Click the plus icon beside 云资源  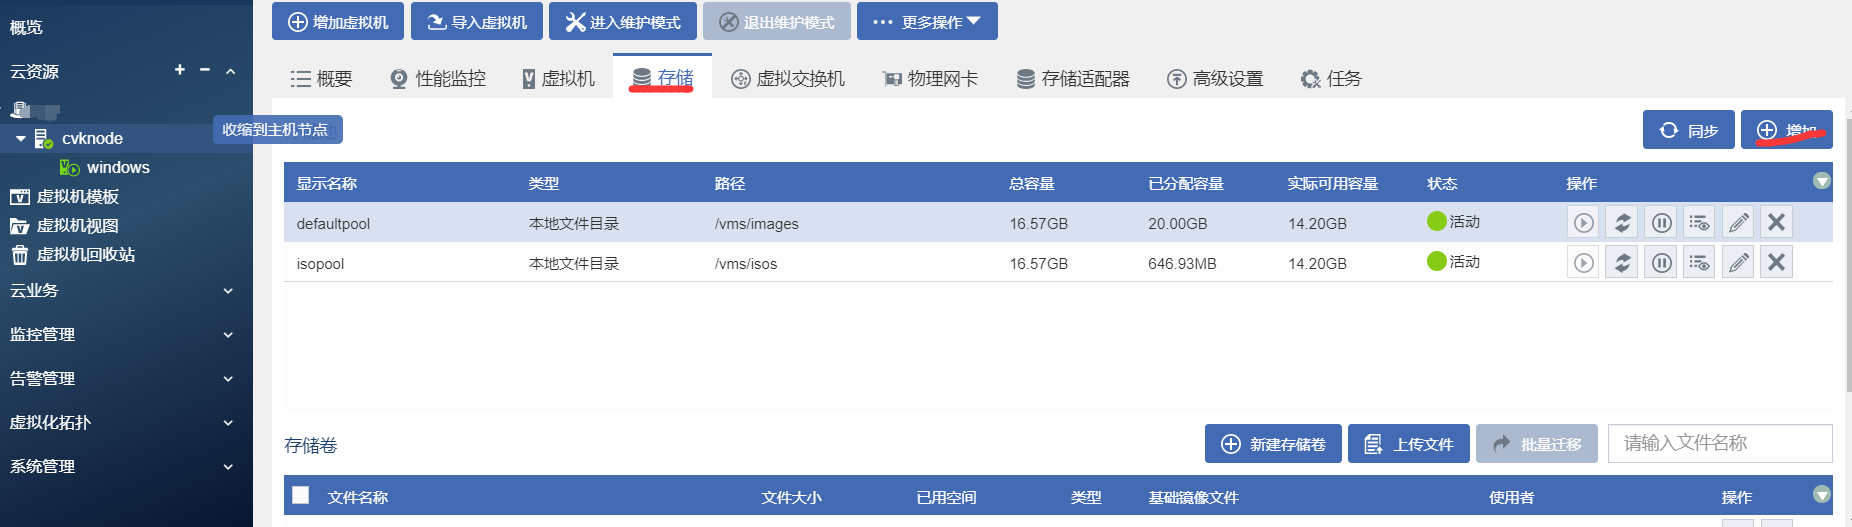pyautogui.click(x=180, y=69)
